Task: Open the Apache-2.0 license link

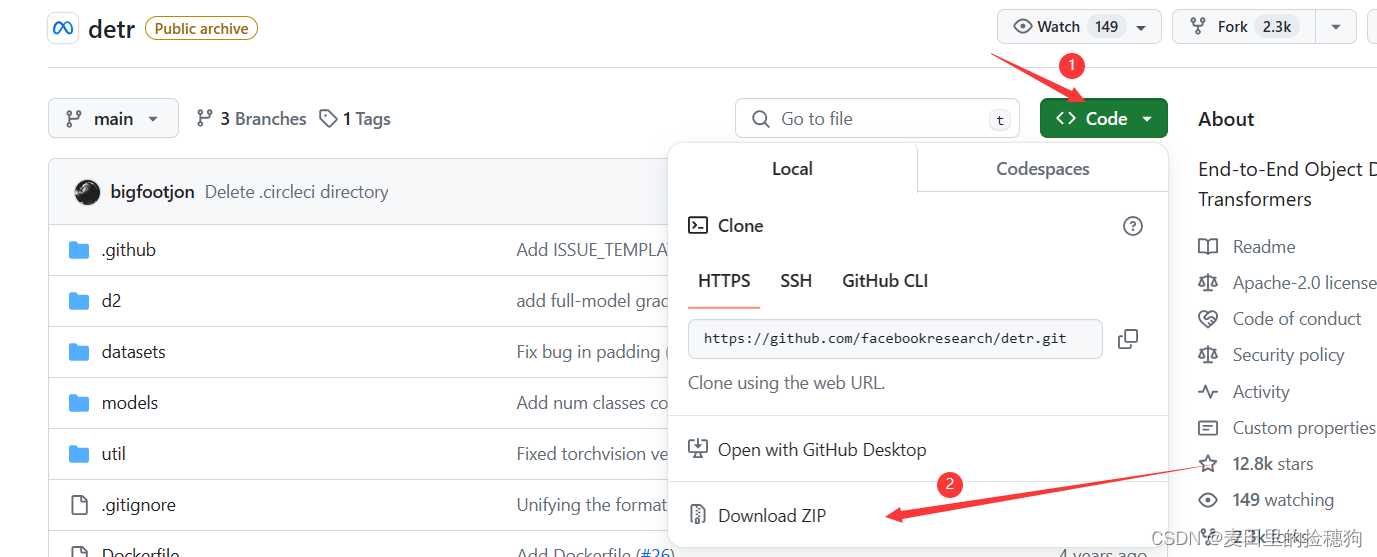Action: pyautogui.click(x=1304, y=283)
